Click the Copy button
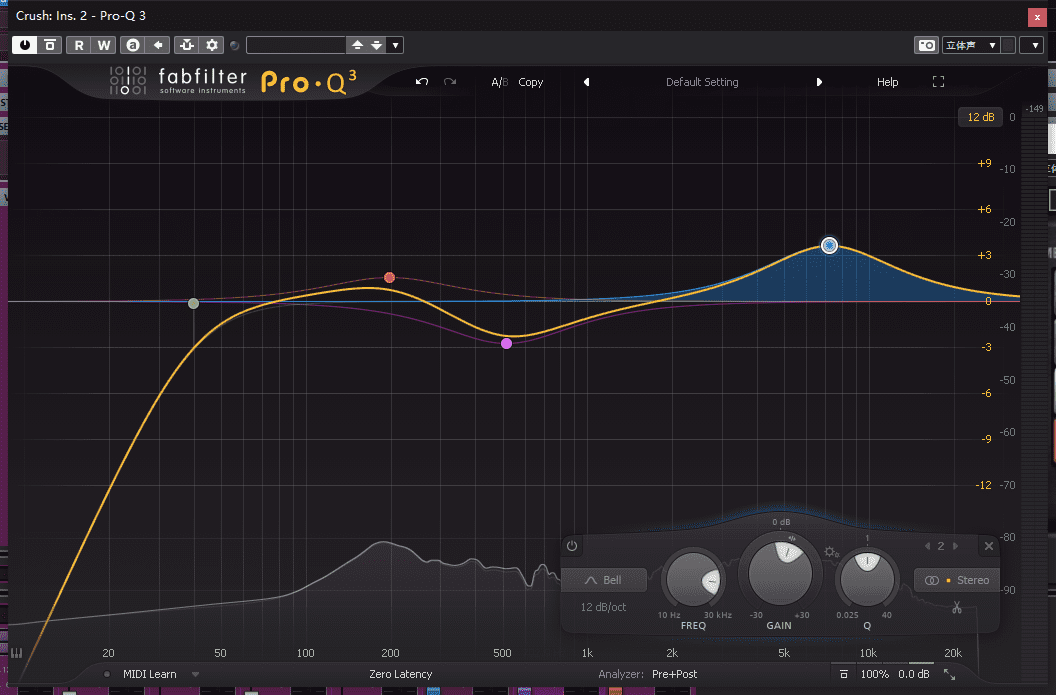Image resolution: width=1056 pixels, height=695 pixels. coord(531,82)
